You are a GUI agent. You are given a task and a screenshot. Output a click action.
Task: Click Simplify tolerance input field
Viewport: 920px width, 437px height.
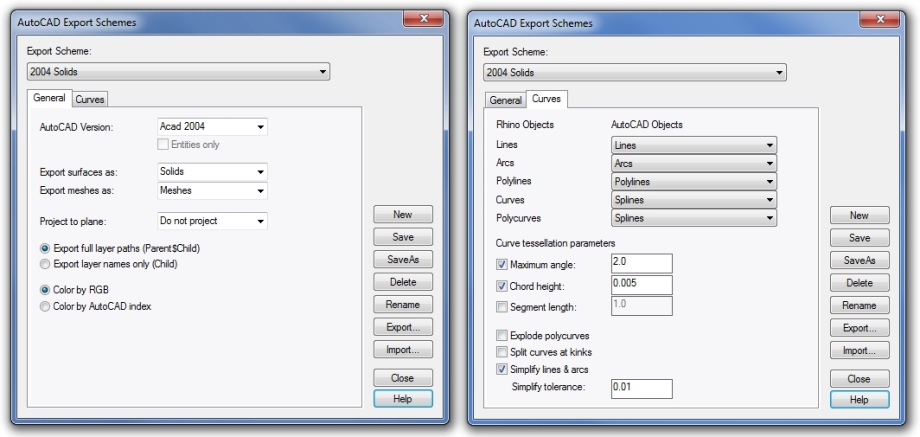coord(642,389)
